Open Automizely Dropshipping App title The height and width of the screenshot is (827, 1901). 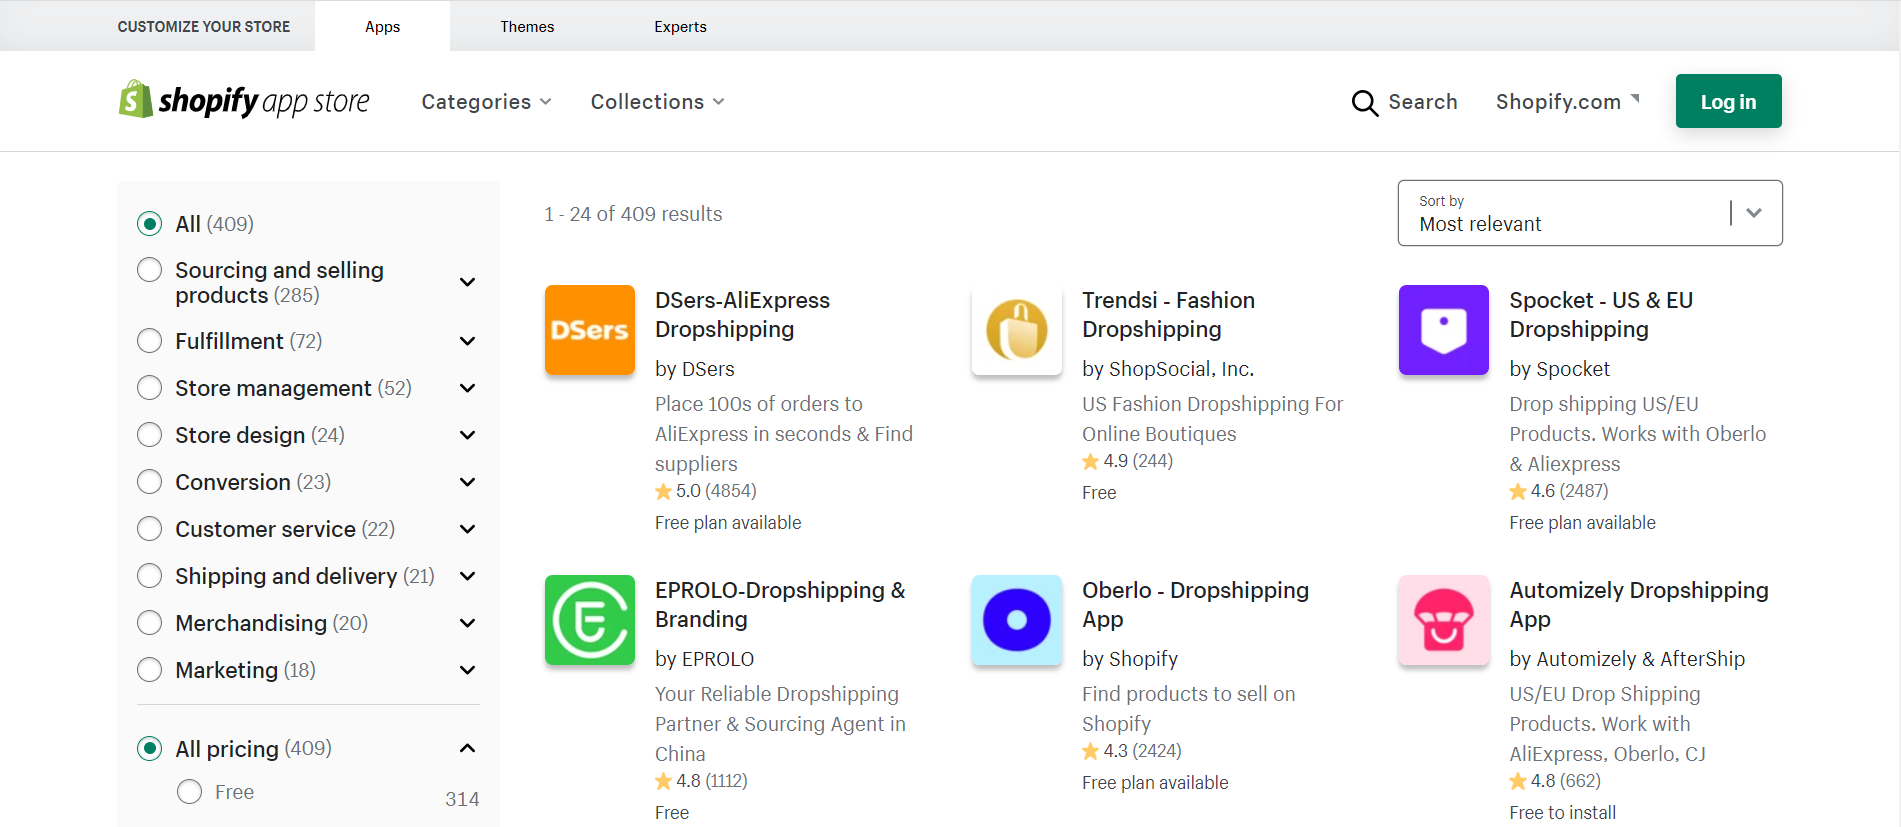point(1639,605)
